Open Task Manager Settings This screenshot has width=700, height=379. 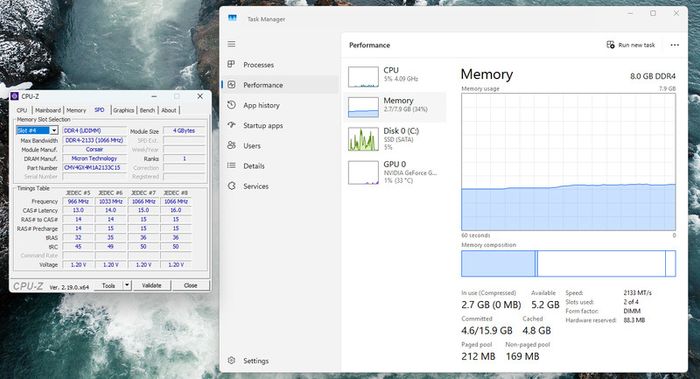[x=256, y=361]
